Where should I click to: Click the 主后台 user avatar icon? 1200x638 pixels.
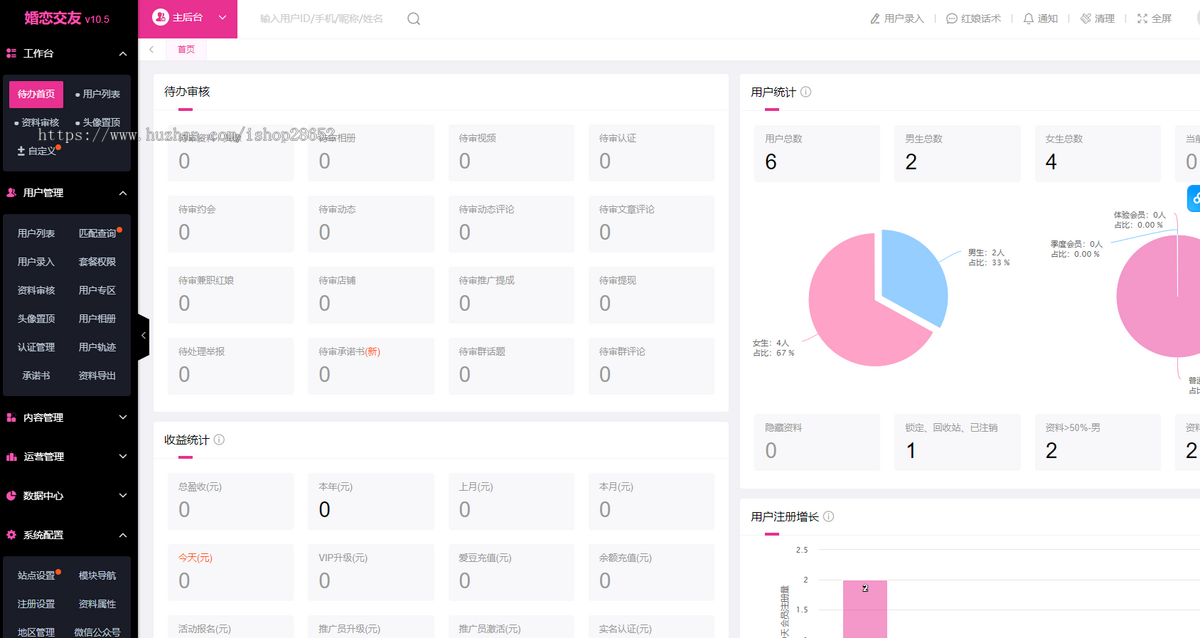pyautogui.click(x=161, y=18)
